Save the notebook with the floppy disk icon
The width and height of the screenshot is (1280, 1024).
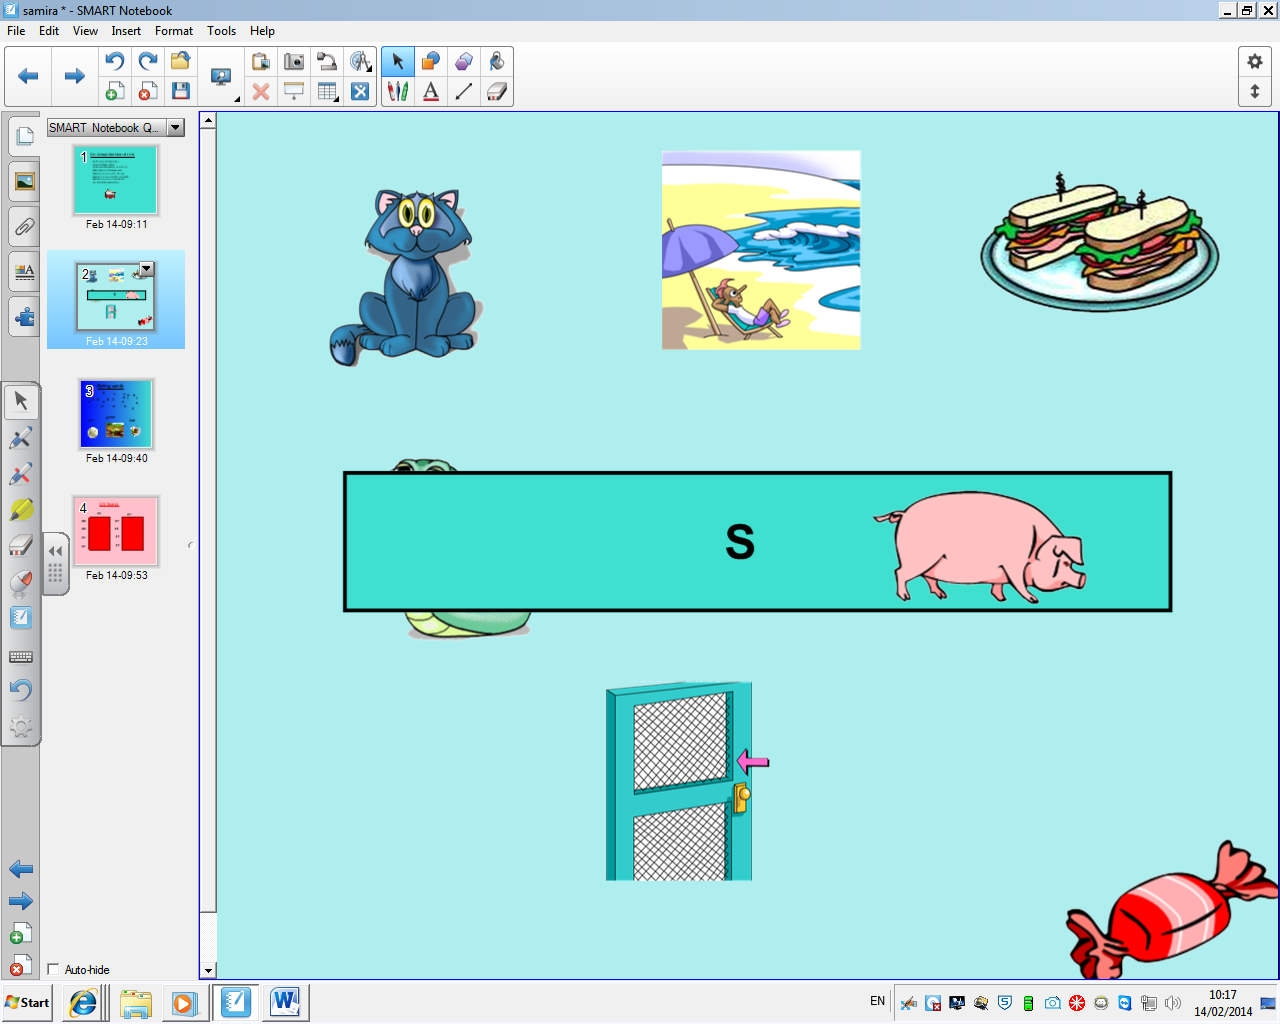point(179,91)
